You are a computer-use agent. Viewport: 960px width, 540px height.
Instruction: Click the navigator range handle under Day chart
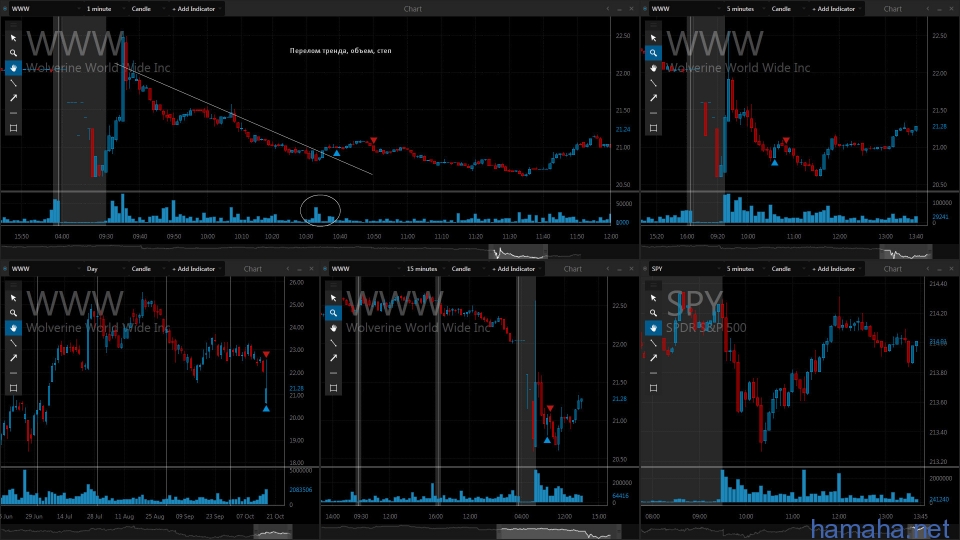point(272,531)
